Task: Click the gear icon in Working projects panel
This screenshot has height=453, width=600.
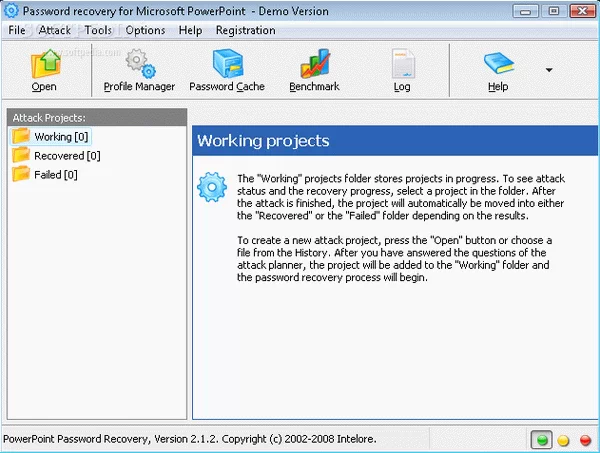Action: (x=212, y=187)
